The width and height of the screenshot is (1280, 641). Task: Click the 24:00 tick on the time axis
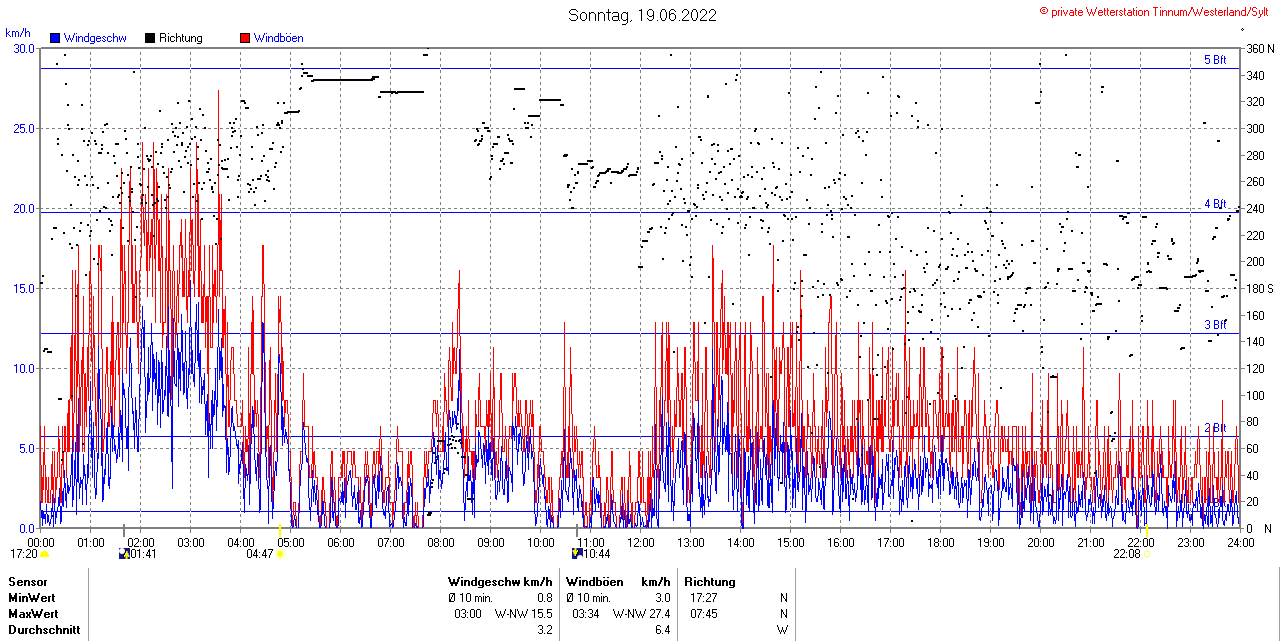[x=1241, y=543]
